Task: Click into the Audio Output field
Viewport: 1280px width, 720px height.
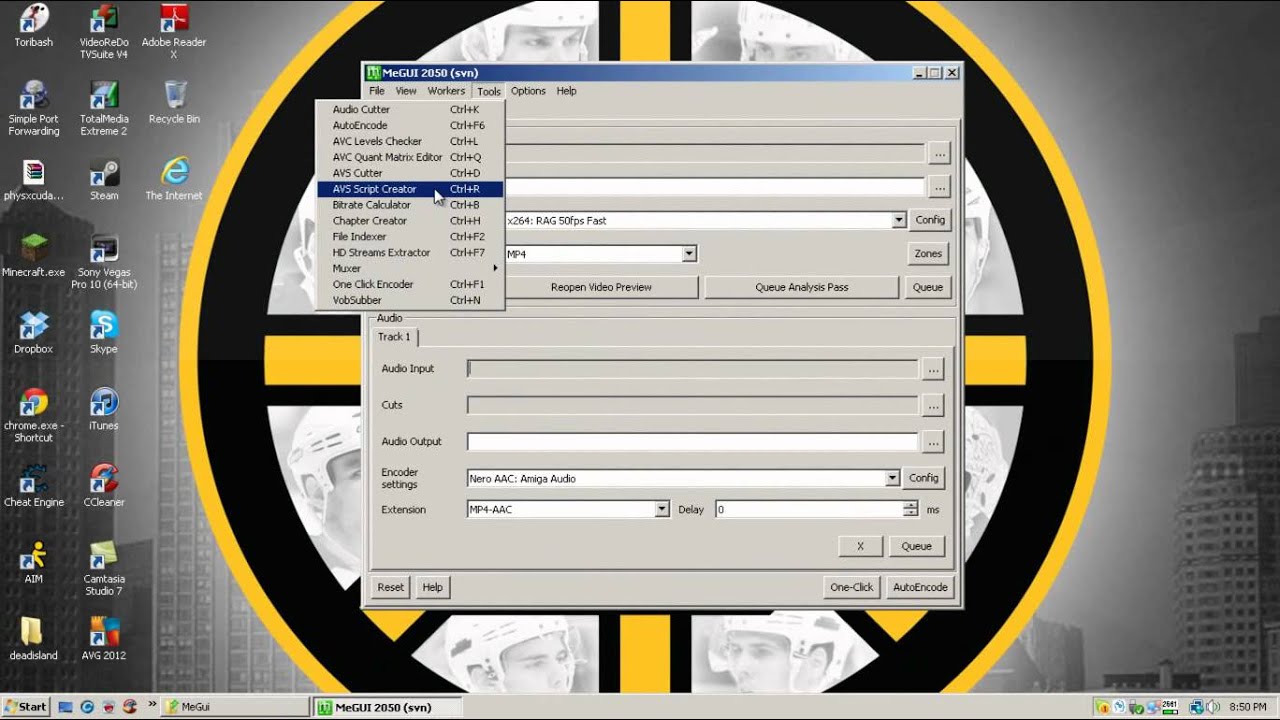Action: 692,442
